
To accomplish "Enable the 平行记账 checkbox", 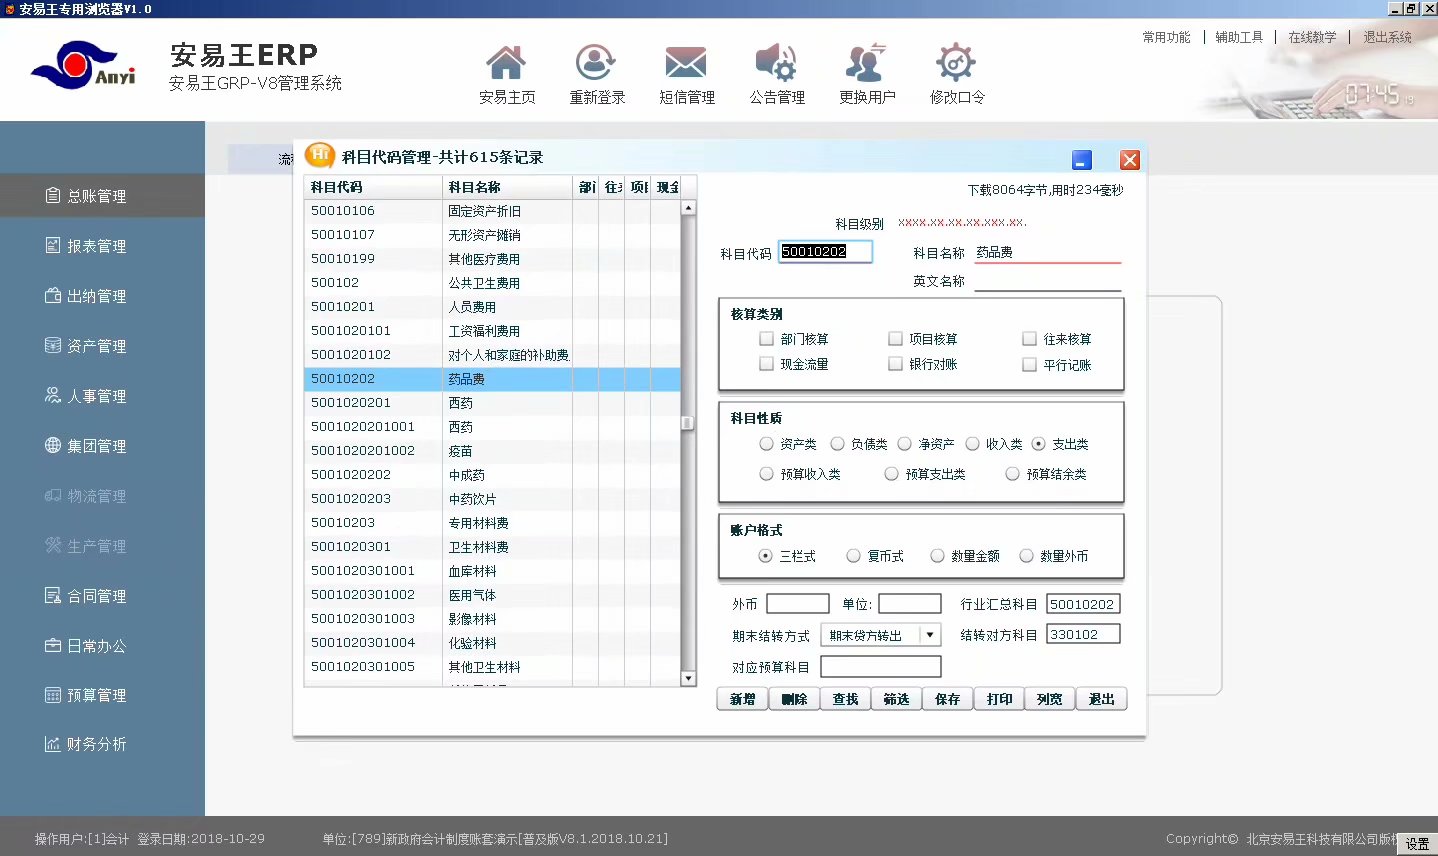I will (x=1029, y=365).
